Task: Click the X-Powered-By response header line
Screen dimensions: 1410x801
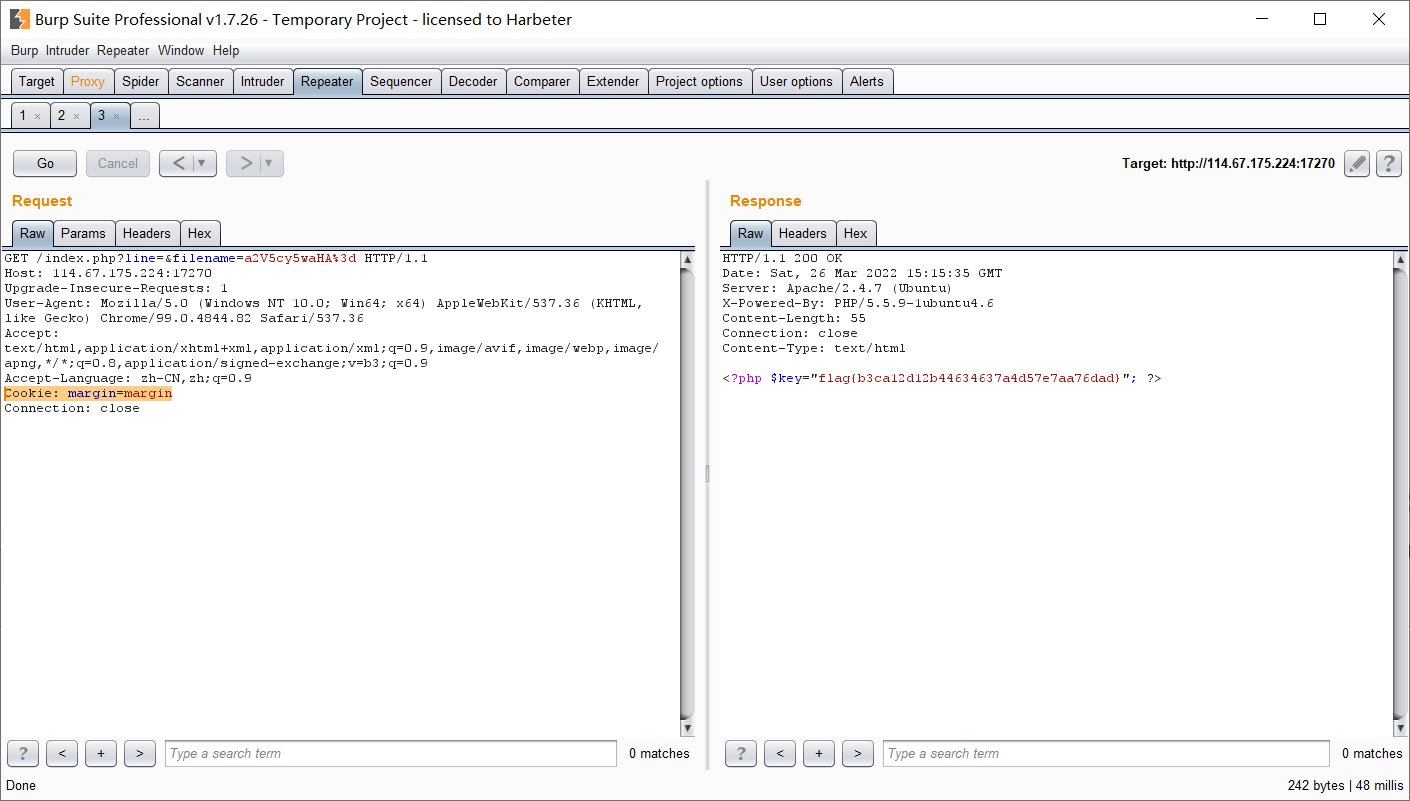Action: click(858, 304)
